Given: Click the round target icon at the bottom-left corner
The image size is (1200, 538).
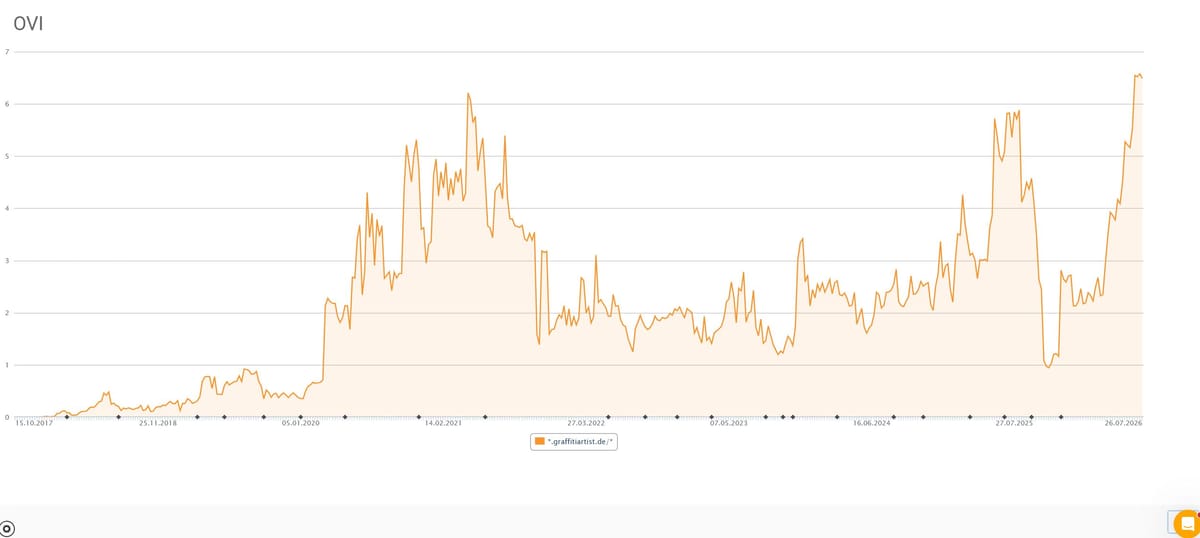Looking at the screenshot, I should point(7,528).
